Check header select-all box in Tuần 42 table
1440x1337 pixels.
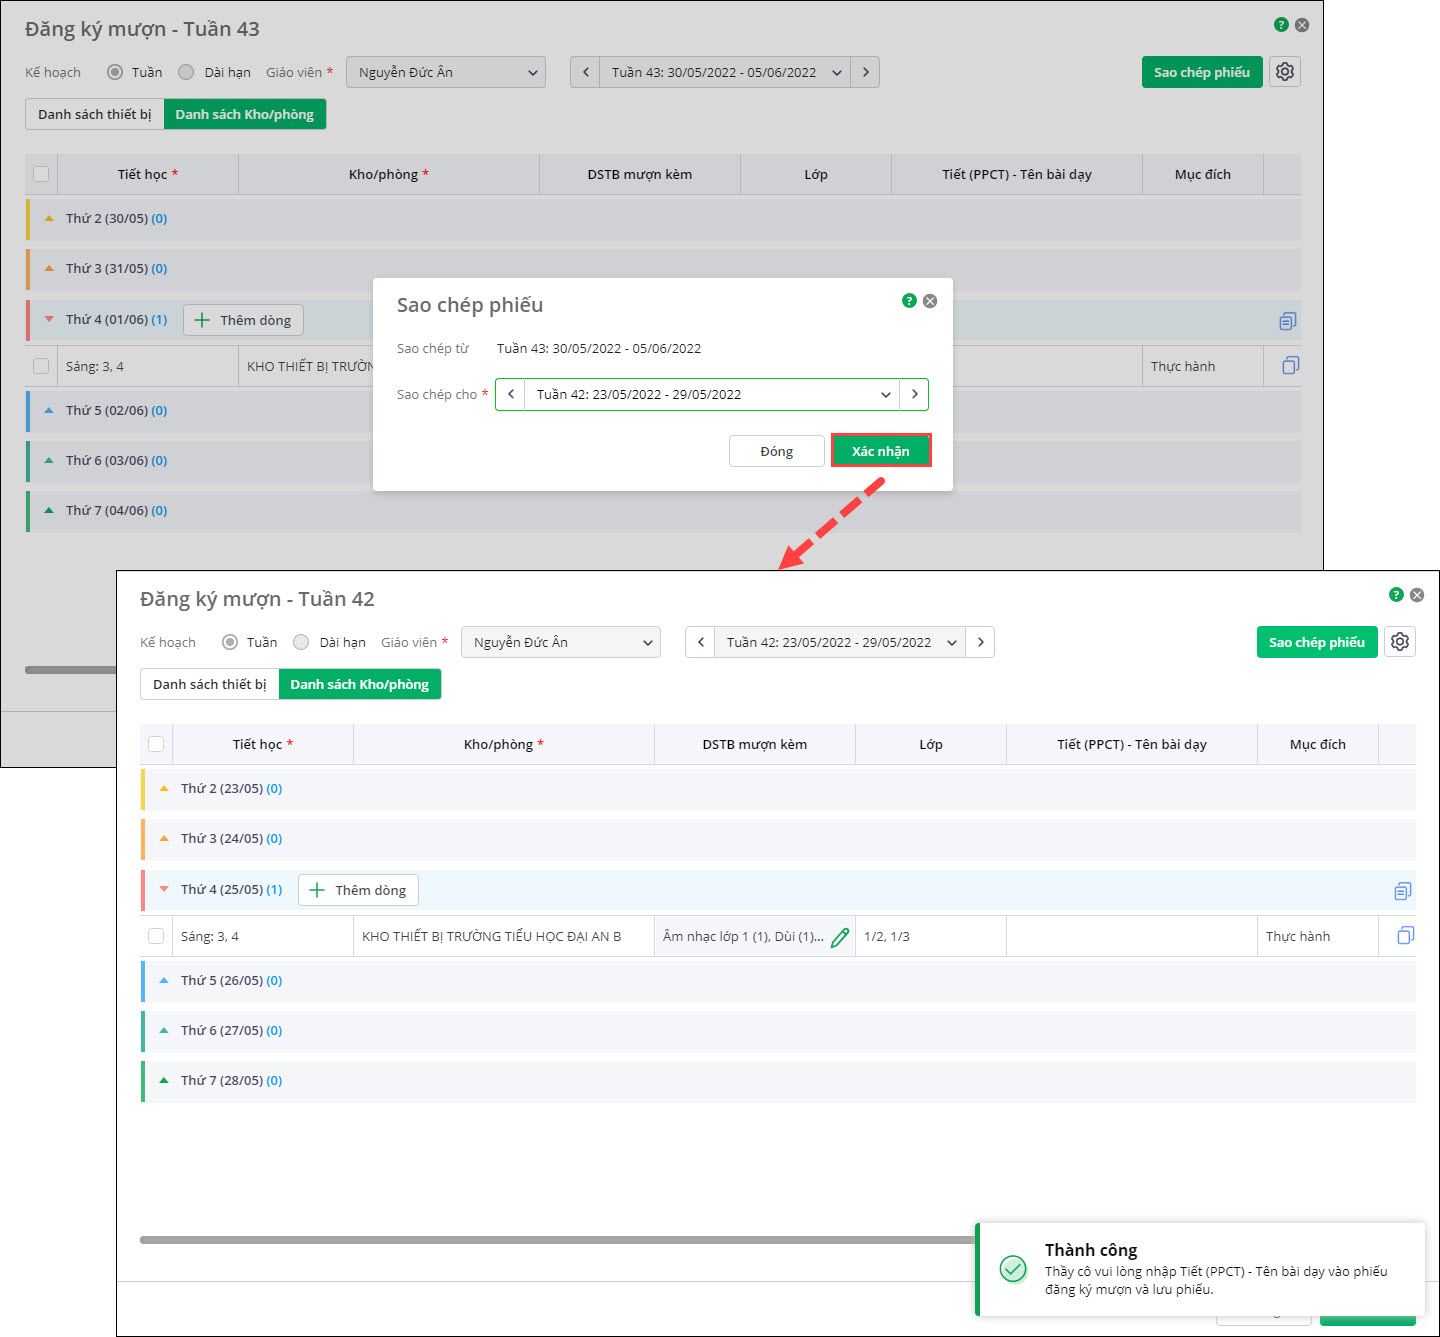(156, 744)
